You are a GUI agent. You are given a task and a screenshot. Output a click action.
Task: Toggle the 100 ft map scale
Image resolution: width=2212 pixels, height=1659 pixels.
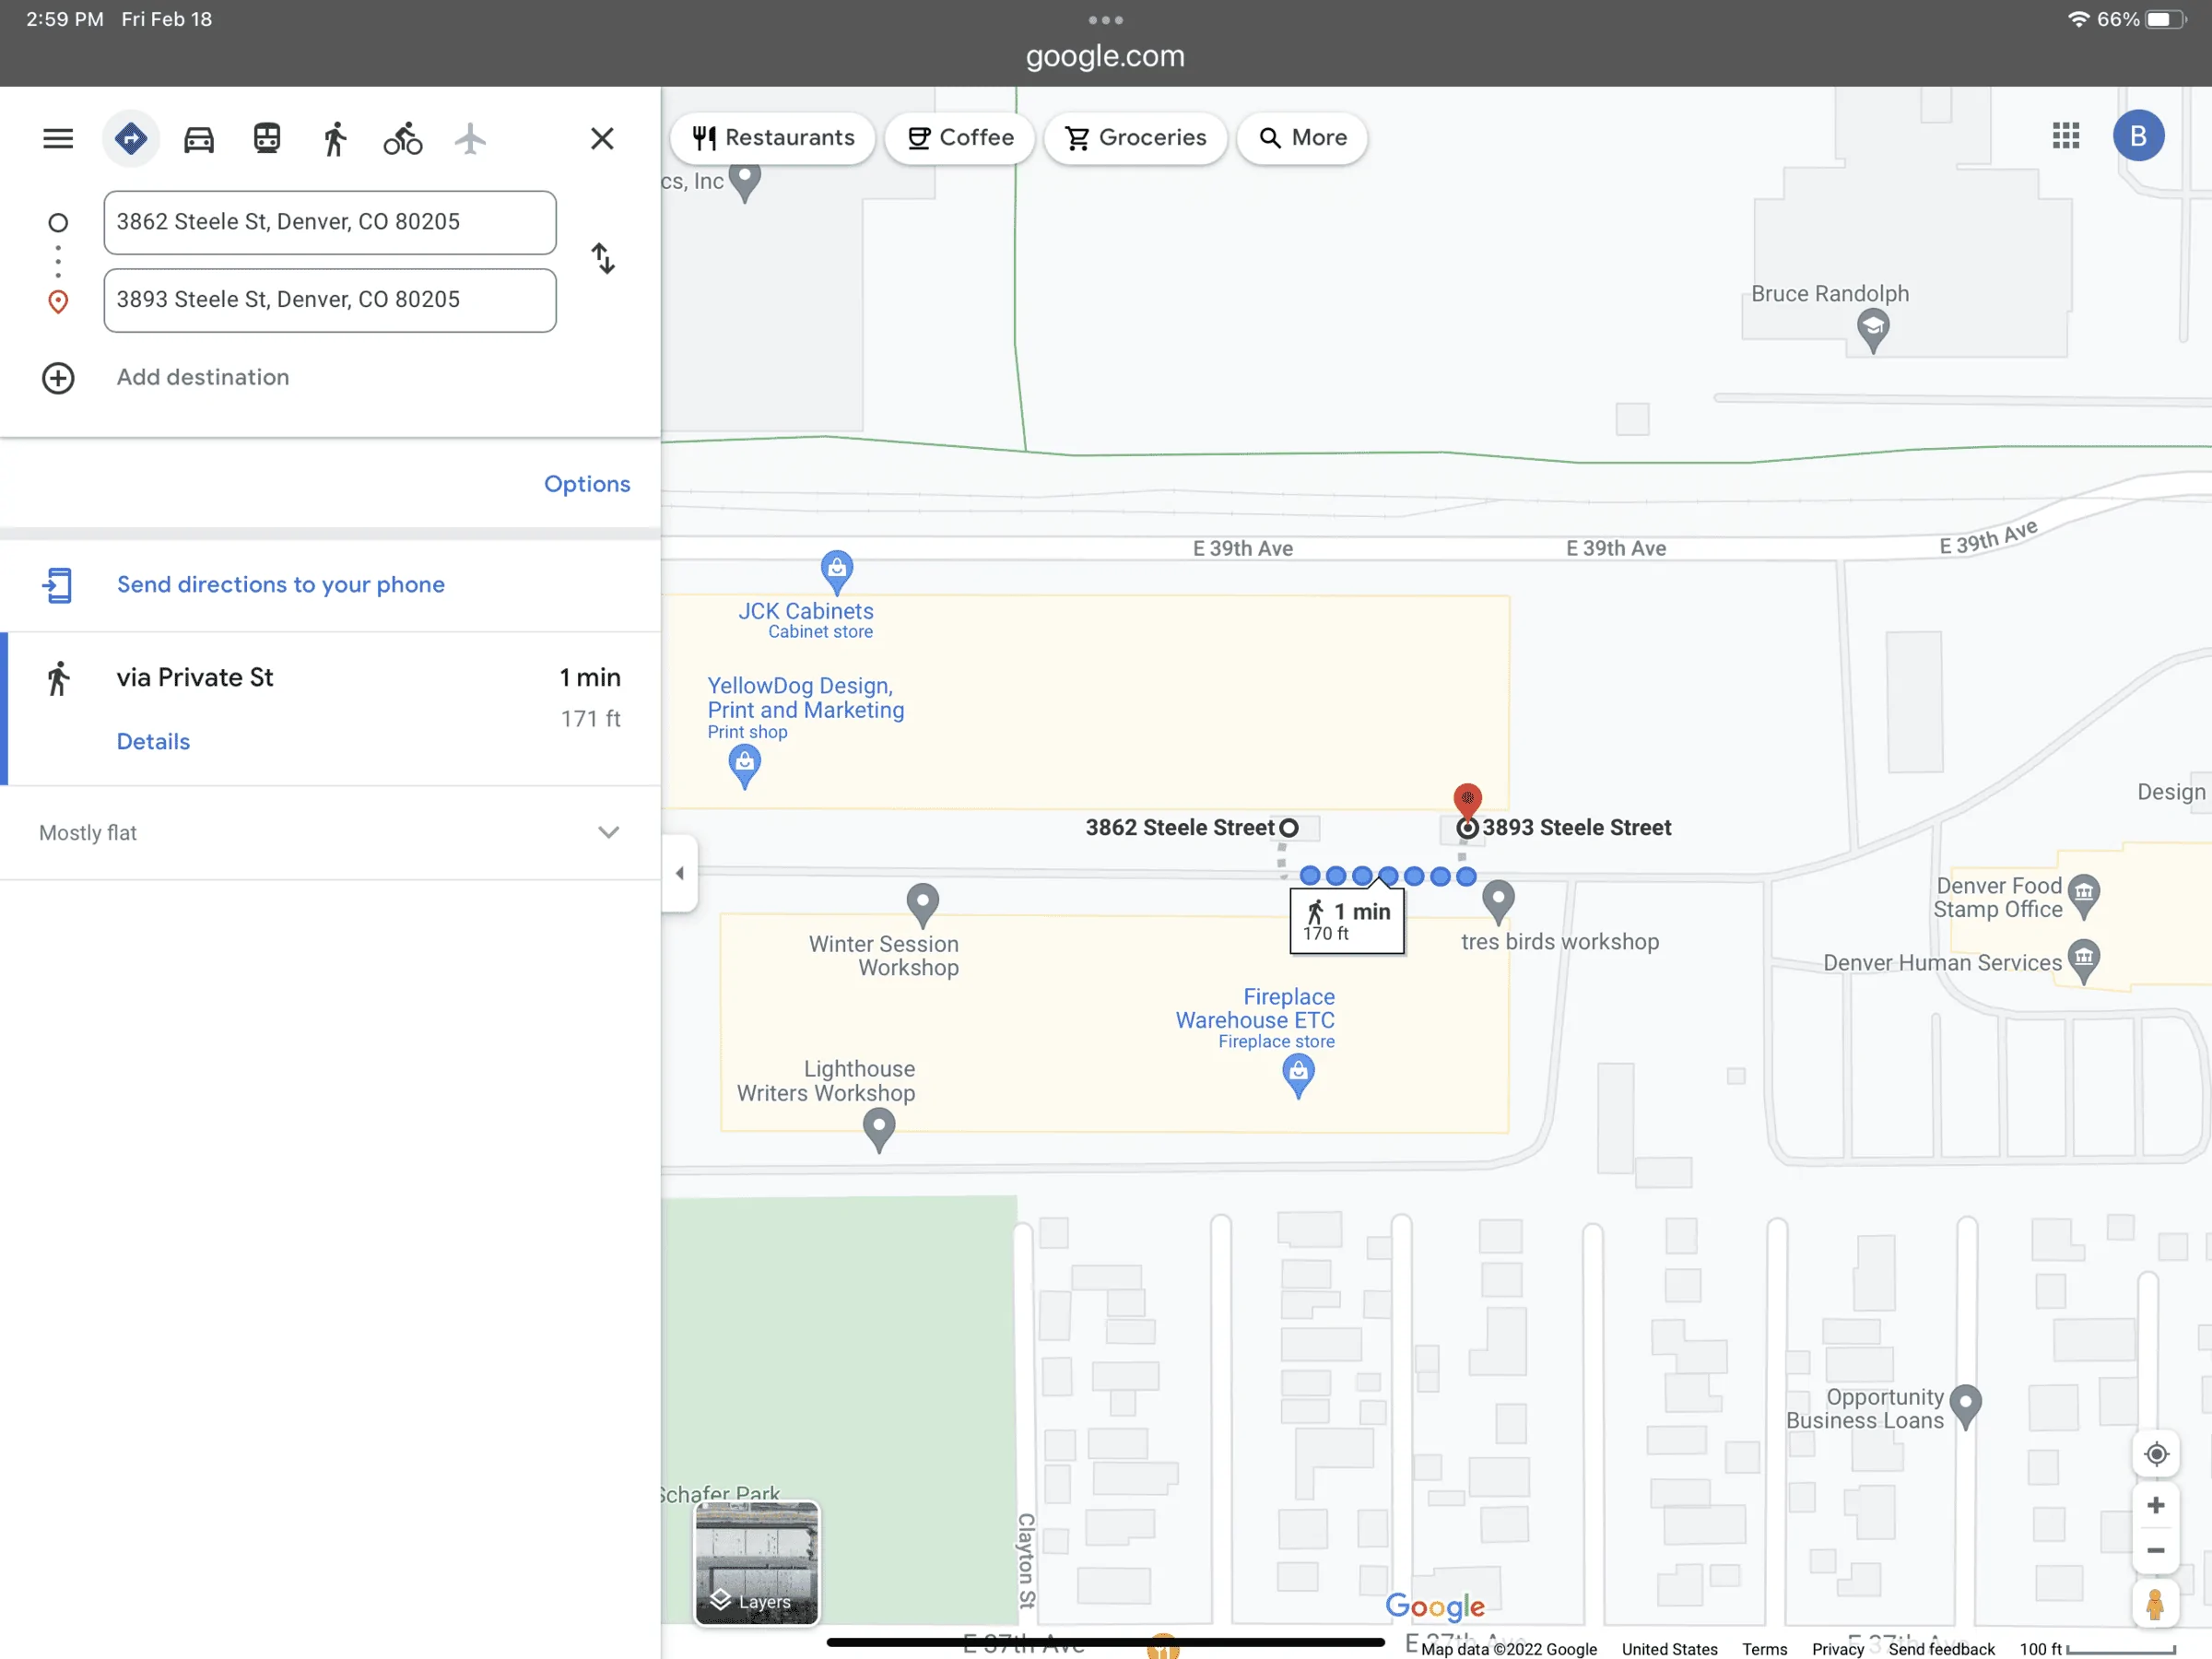[x=2097, y=1649]
